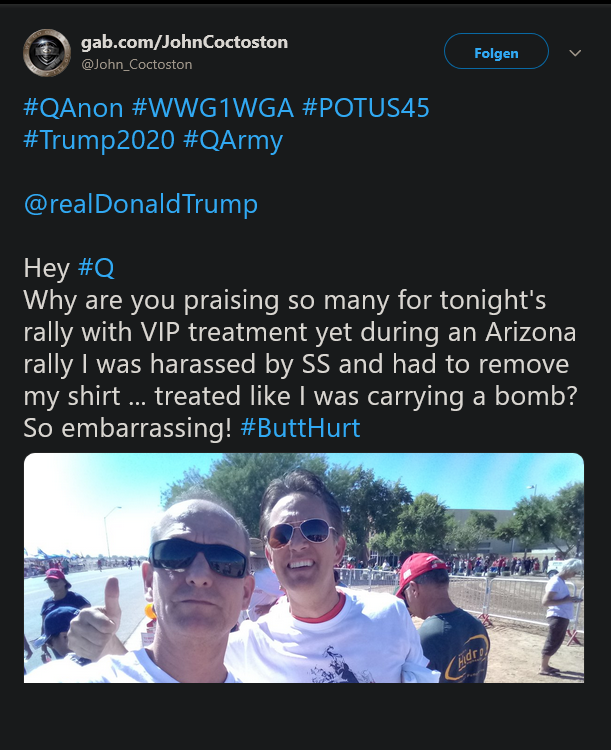The width and height of the screenshot is (611, 750).
Task: Open the #QAnon hashtag
Action: 73,108
